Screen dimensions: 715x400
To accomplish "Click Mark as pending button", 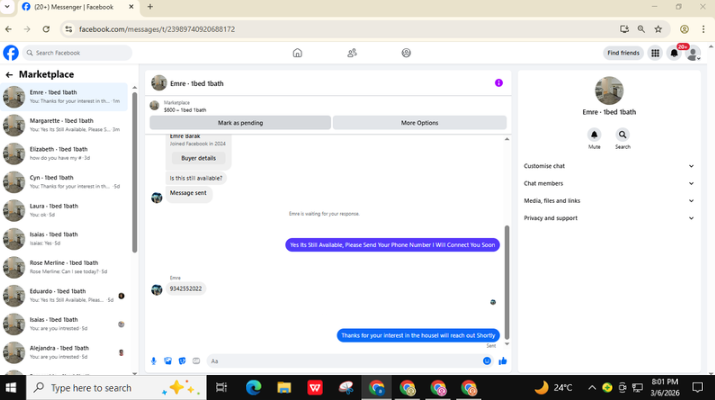I will [240, 123].
